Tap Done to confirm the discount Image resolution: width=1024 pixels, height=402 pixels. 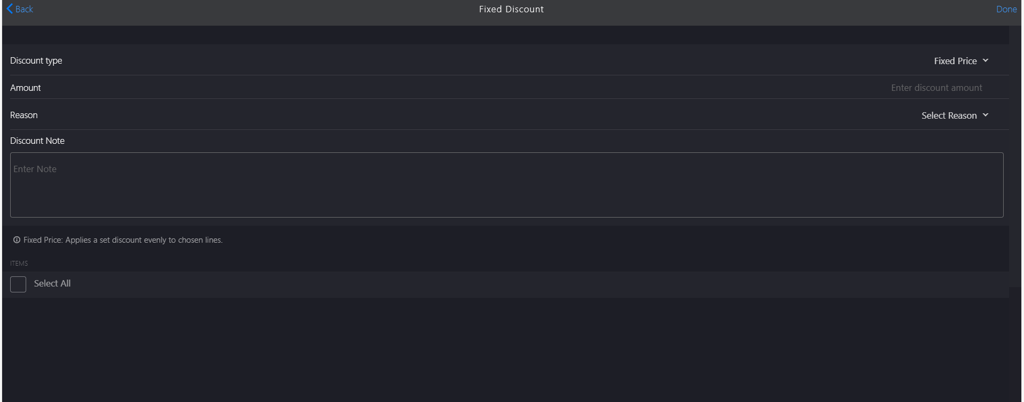click(1006, 9)
